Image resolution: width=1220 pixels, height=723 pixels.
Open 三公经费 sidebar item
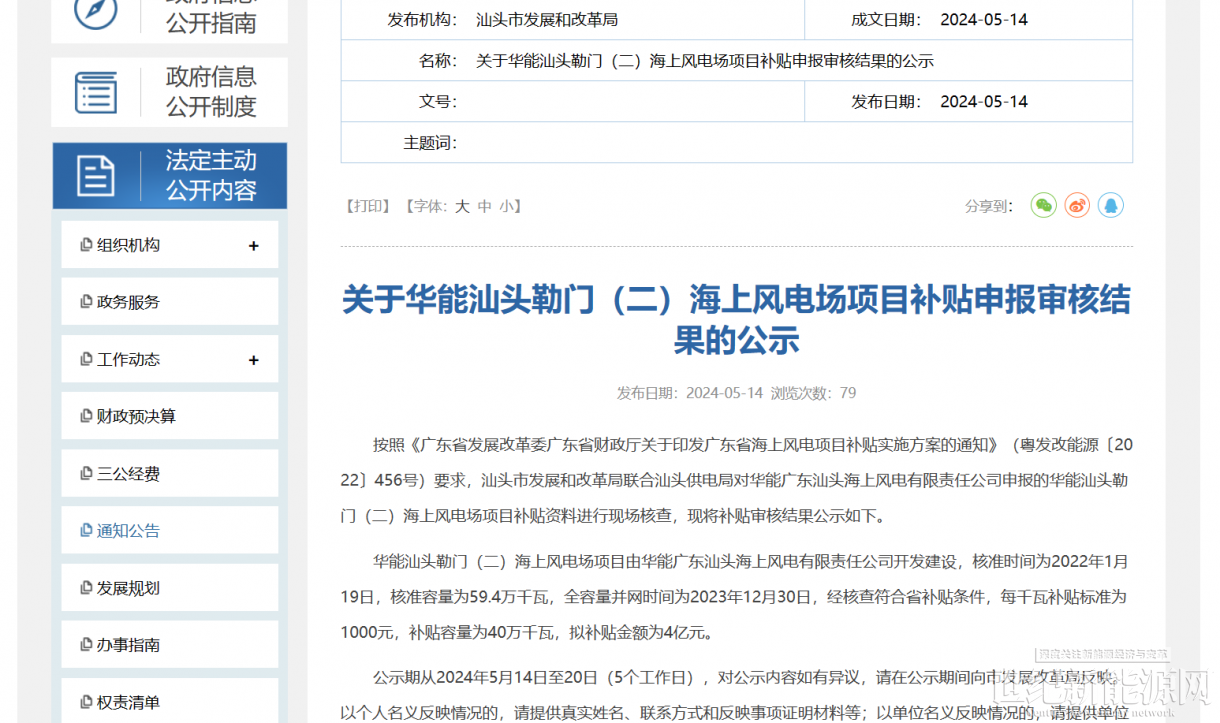click(170, 474)
